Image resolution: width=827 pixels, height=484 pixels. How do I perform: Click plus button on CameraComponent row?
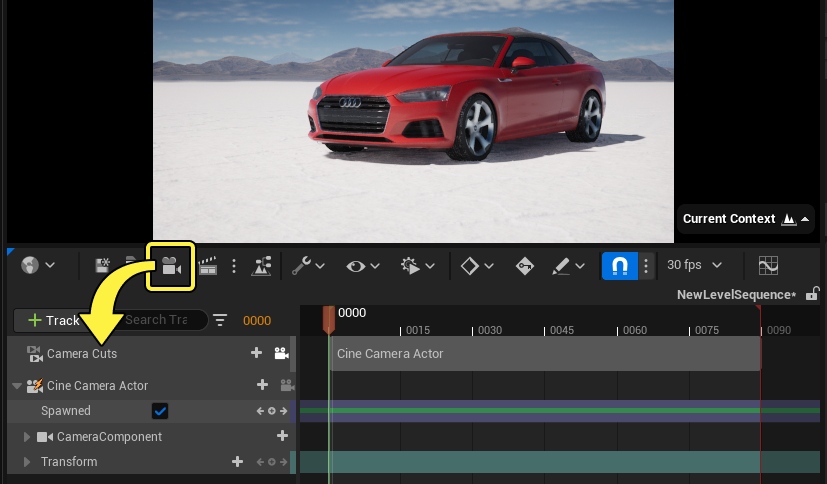tap(282, 435)
